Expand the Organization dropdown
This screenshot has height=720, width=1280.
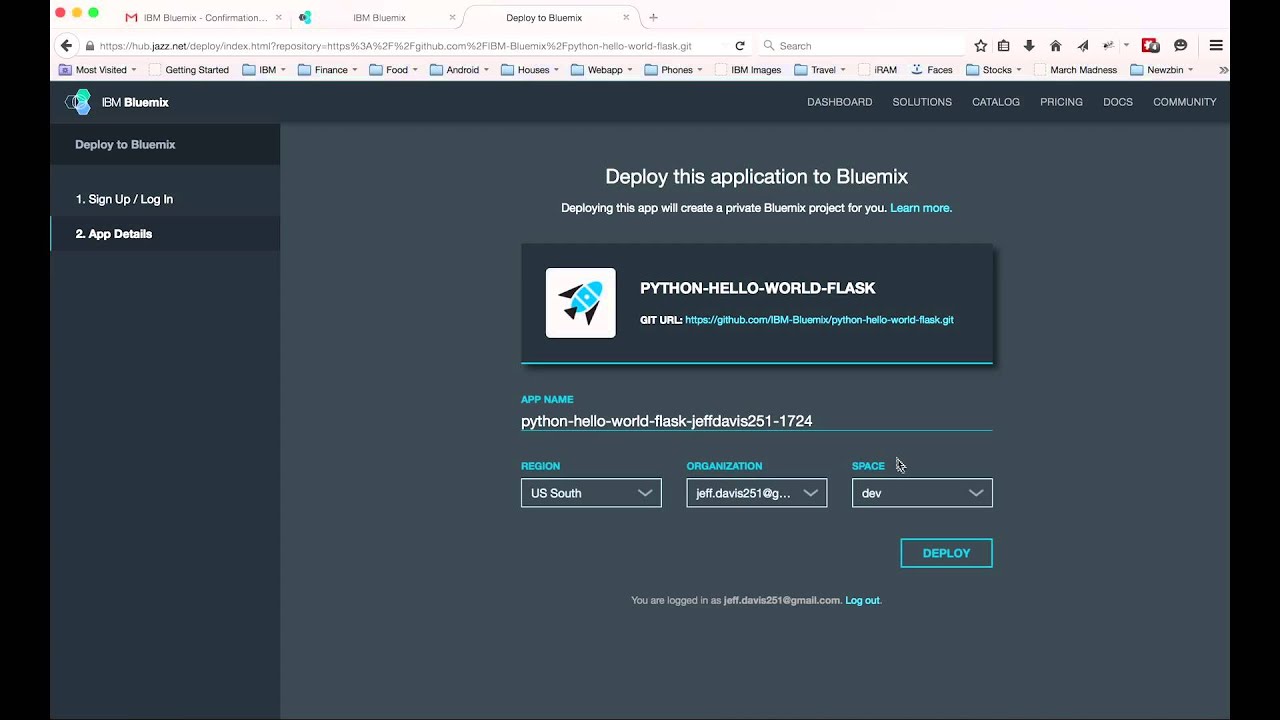[x=757, y=493]
